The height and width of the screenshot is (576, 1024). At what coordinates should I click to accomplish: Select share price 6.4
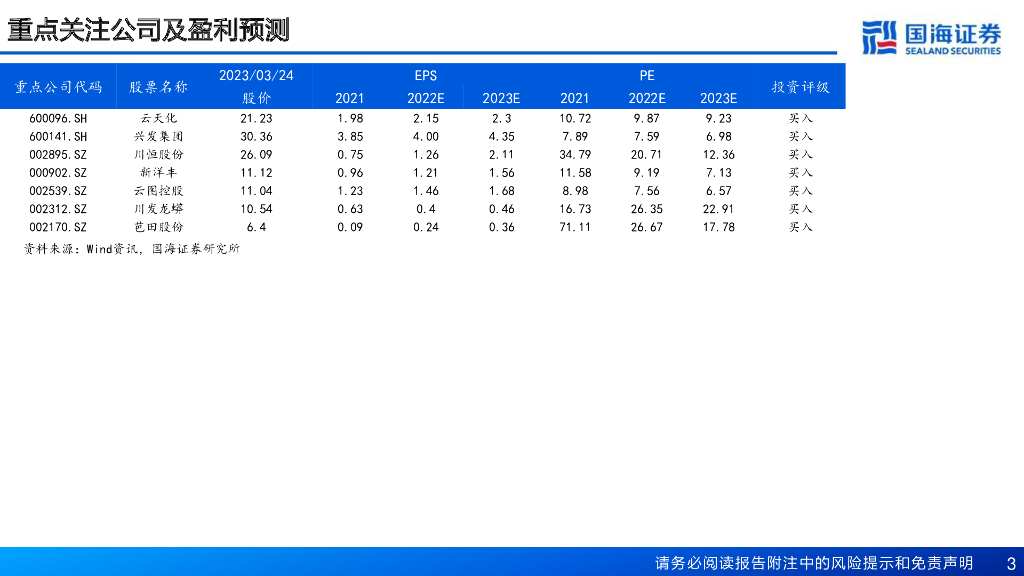click(x=256, y=227)
